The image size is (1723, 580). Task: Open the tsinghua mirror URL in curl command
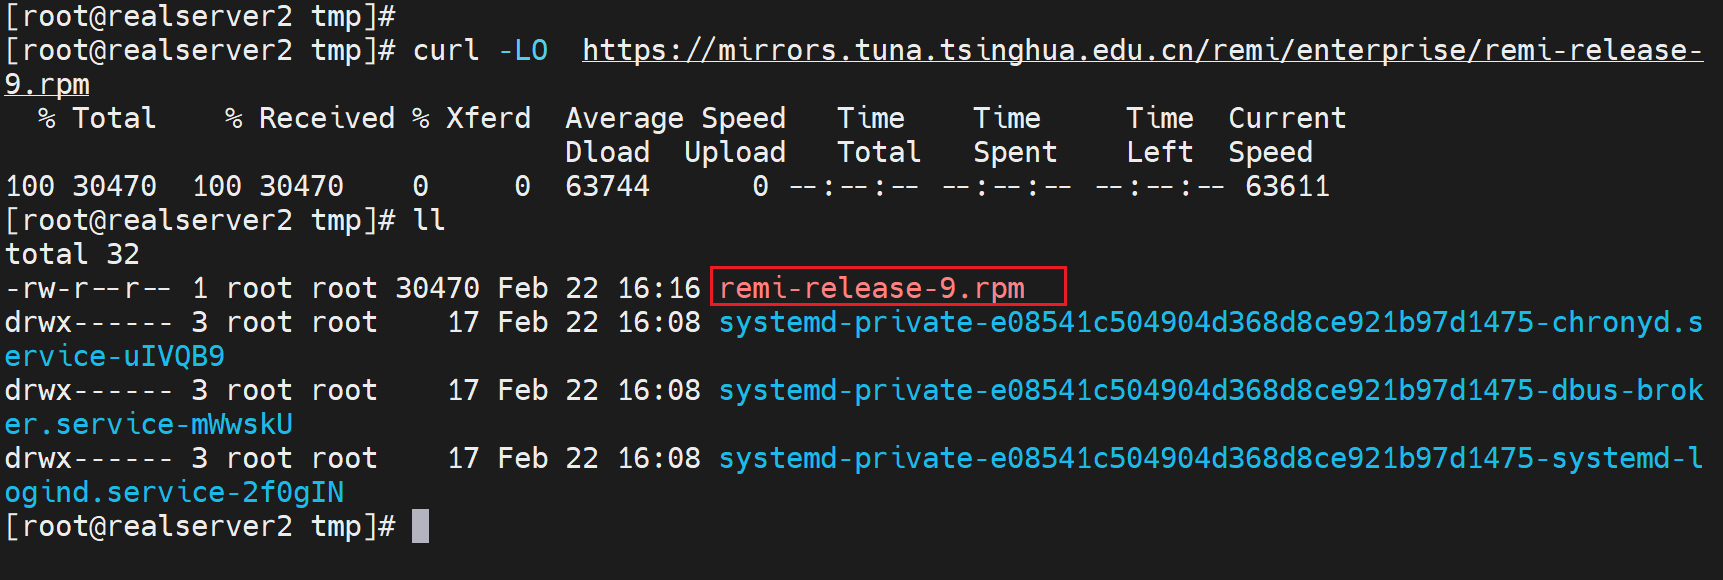click(1142, 50)
